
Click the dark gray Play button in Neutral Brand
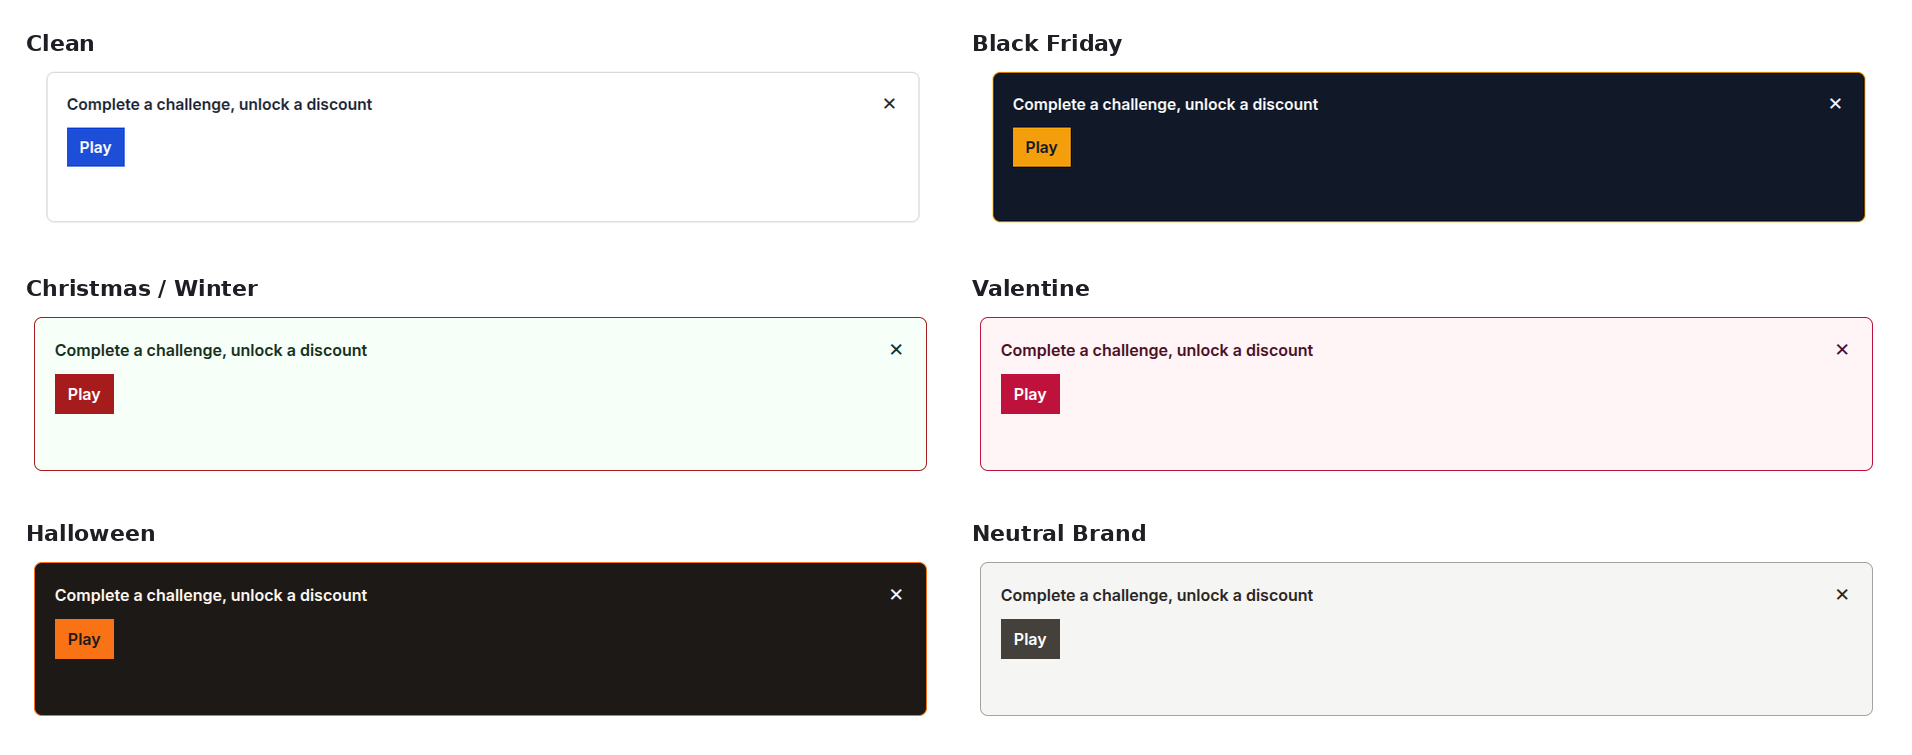point(1030,639)
